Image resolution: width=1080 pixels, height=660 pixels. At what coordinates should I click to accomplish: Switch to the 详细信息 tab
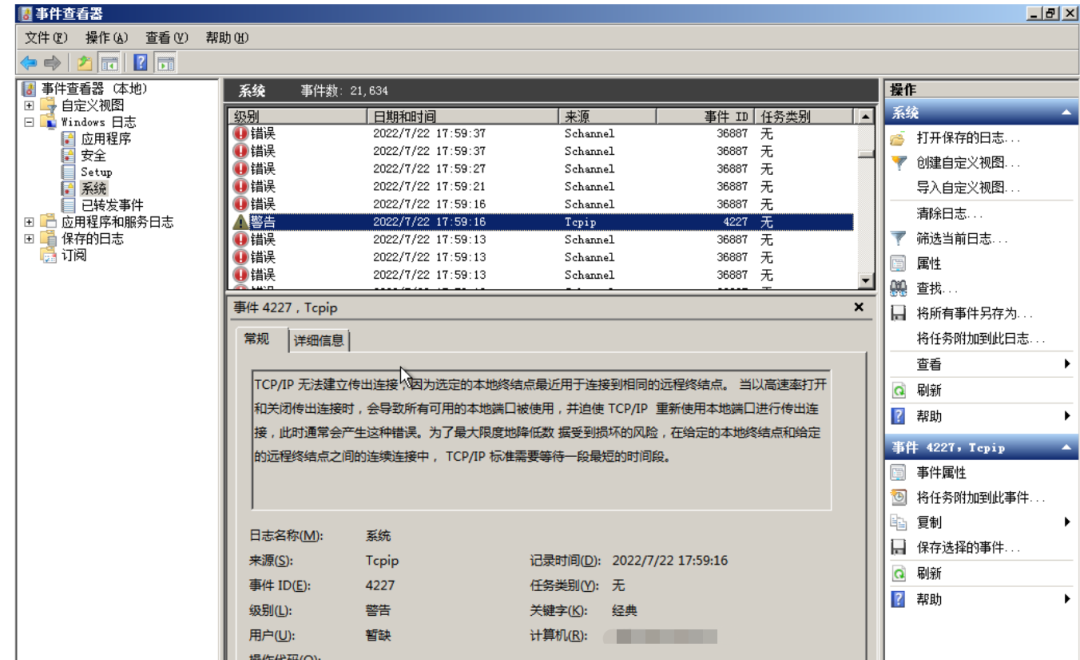tap(318, 340)
